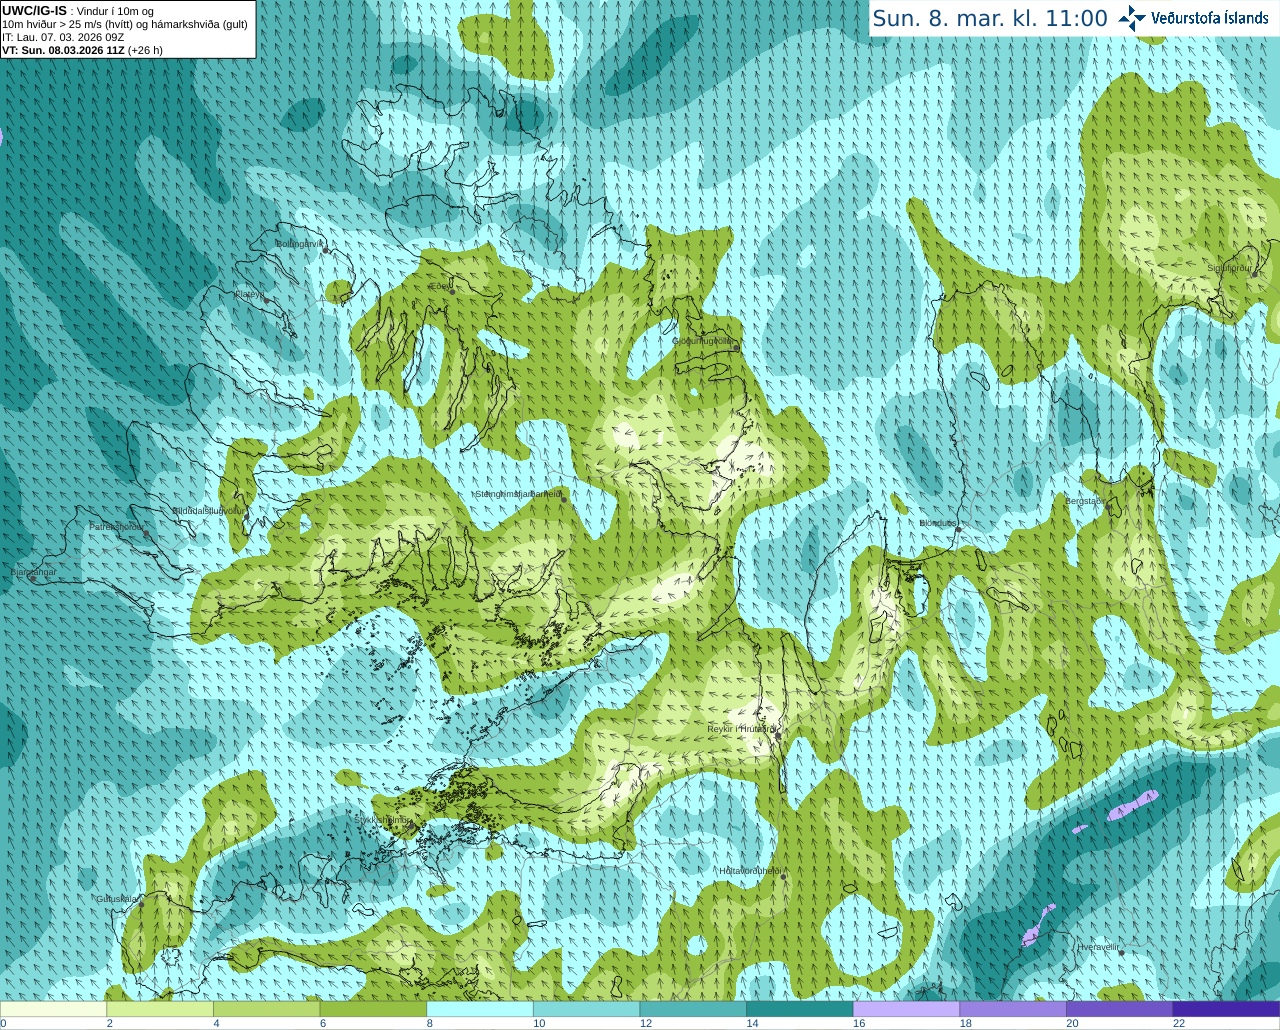Select the 20–22 m/s legend swatch

point(1120,1009)
